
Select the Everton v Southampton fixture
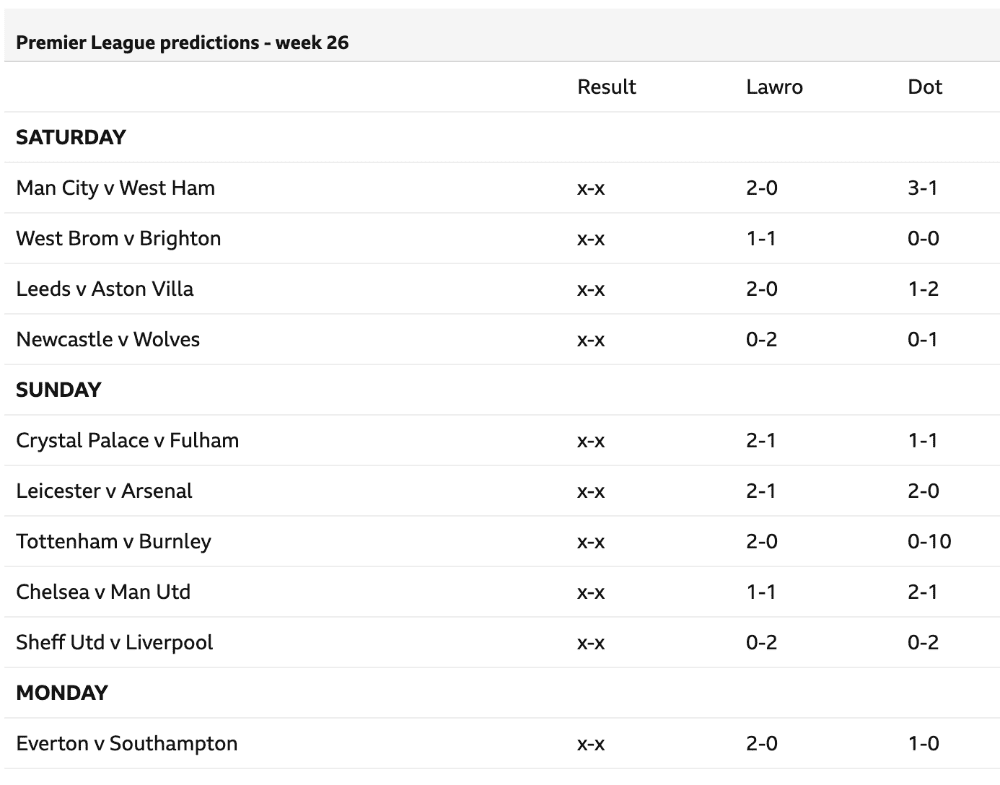click(x=127, y=743)
